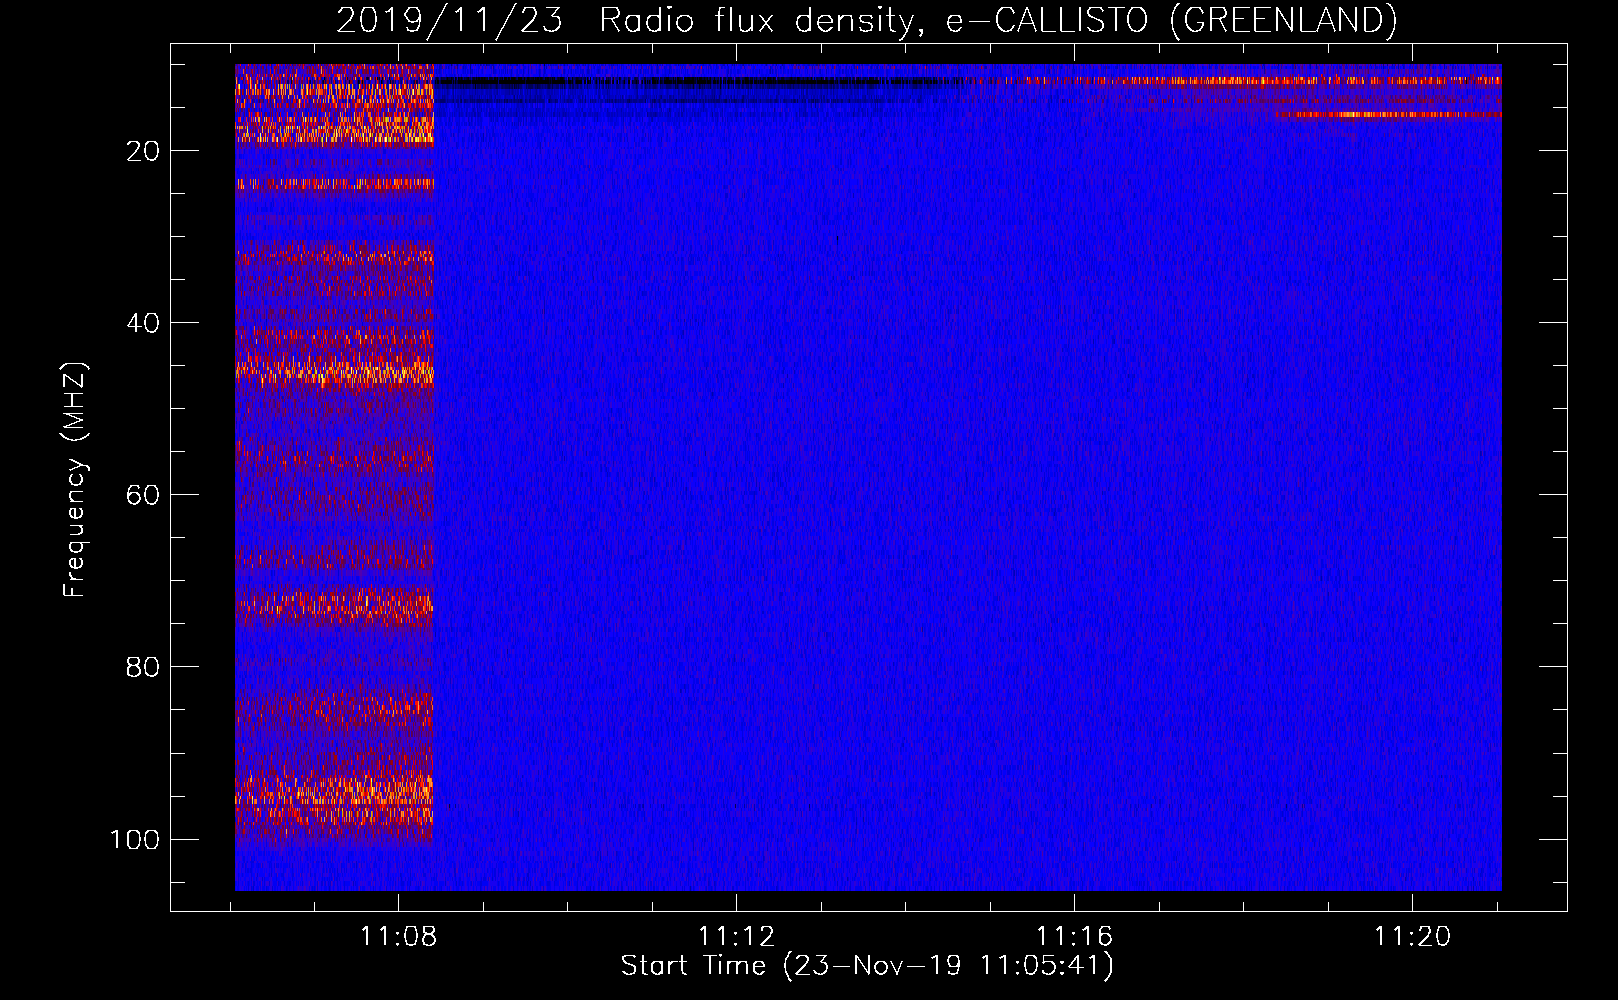The image size is (1618, 1000).
Task: Click the '40' frequency tick label
Action: [143, 323]
